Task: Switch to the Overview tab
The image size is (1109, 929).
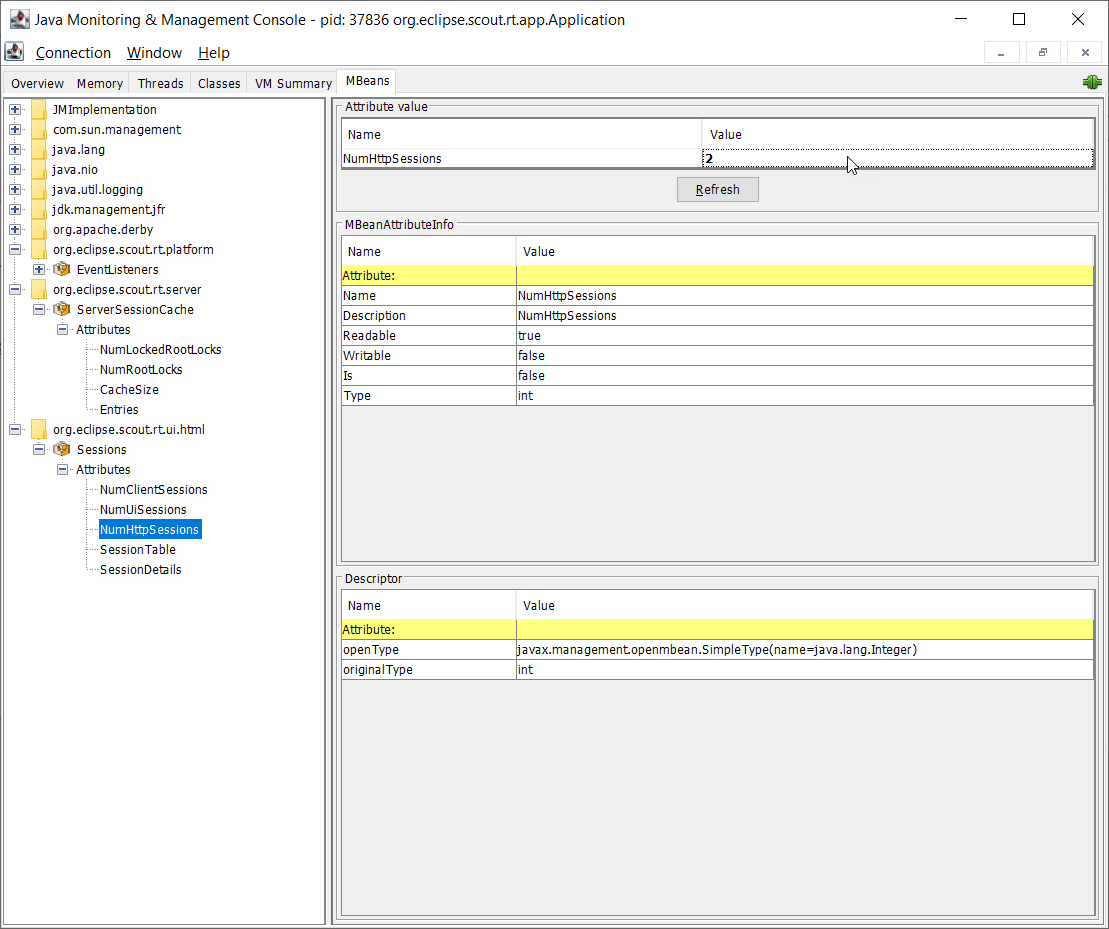Action: coord(37,83)
